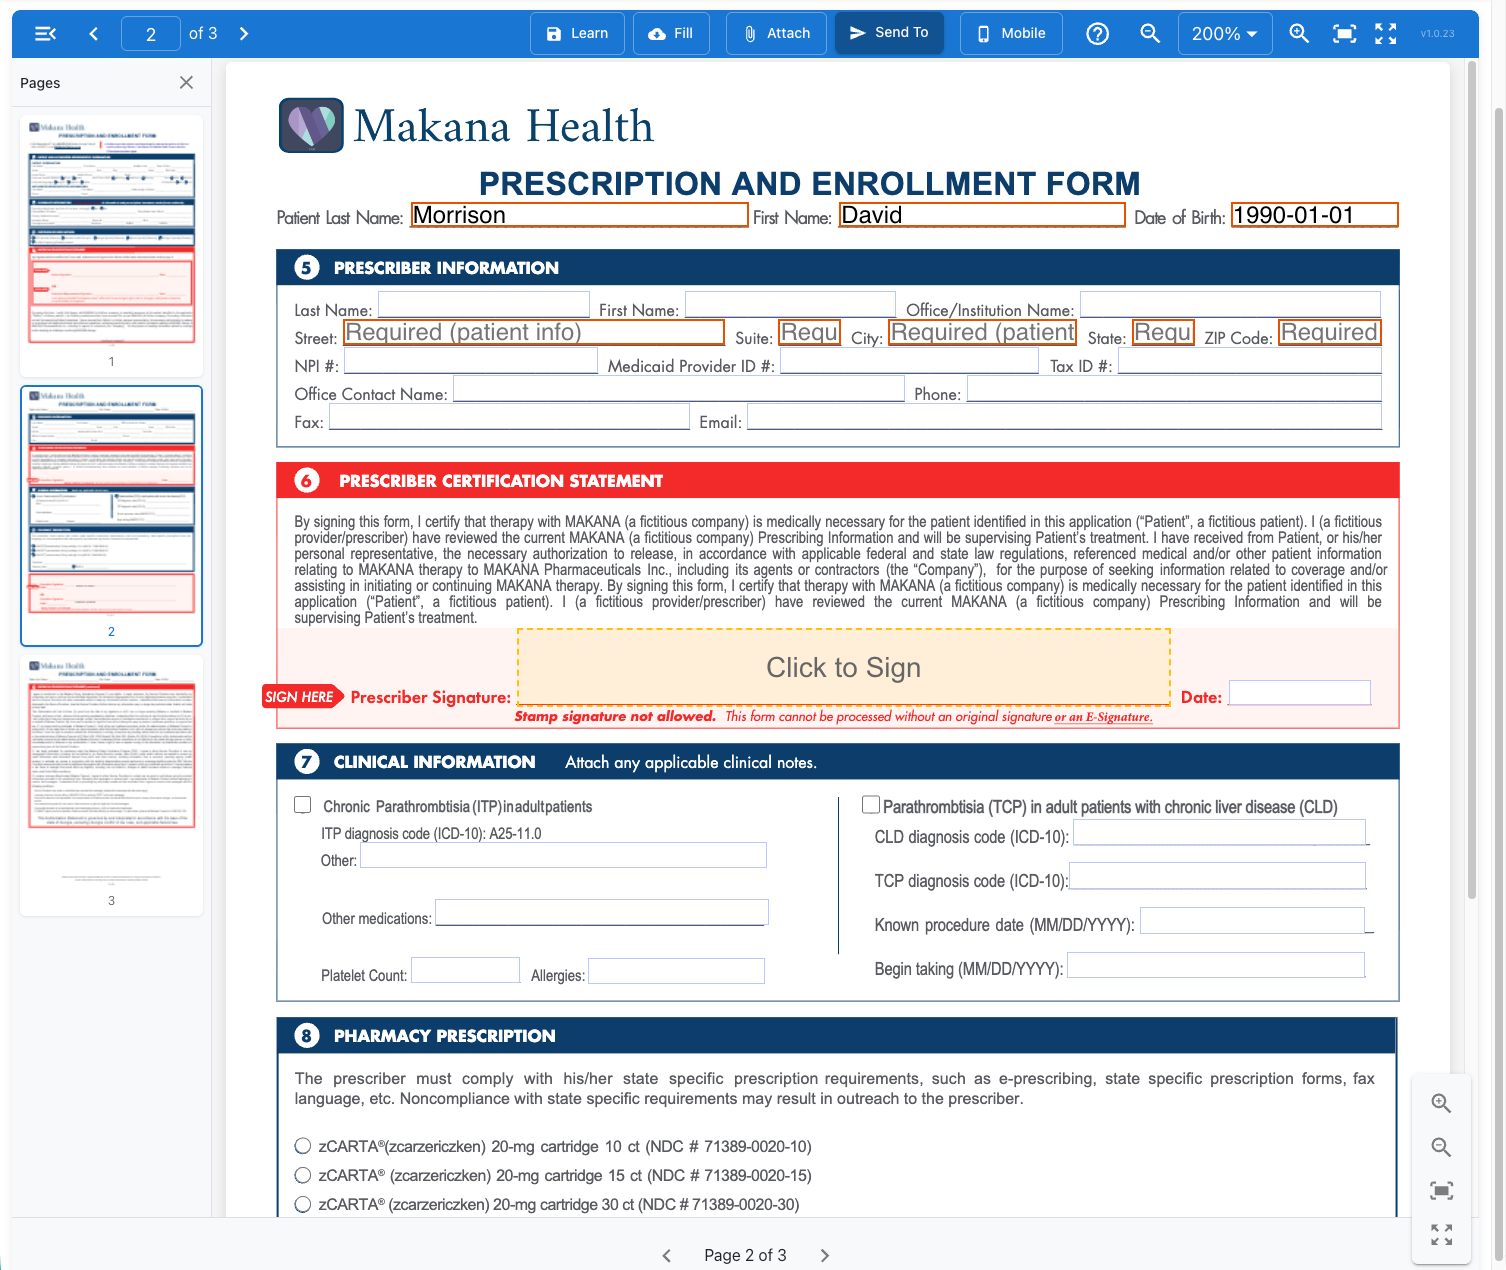Select zCARTA 20-mg cartridge 10 ct option
Image resolution: width=1506 pixels, height=1270 pixels.
(303, 1146)
